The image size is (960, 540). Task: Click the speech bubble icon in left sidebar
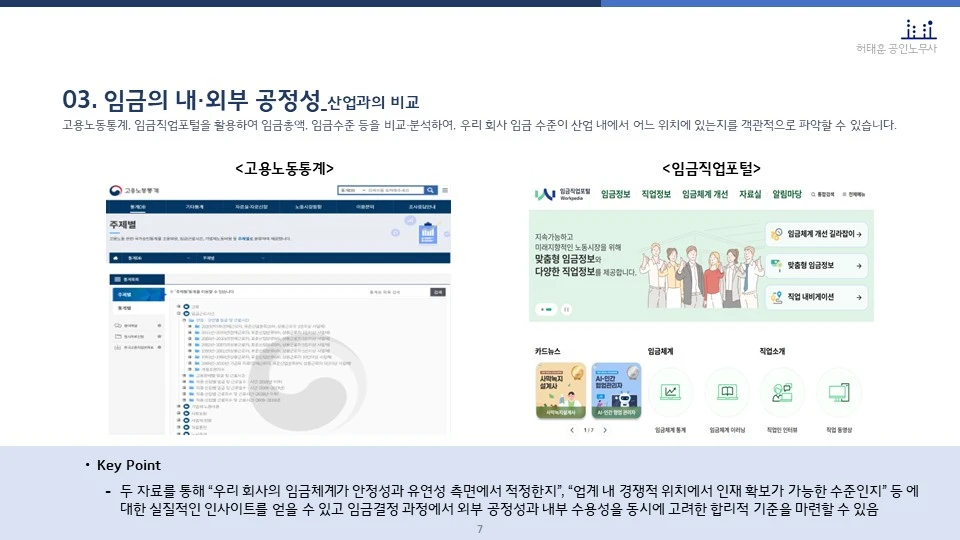[x=118, y=326]
